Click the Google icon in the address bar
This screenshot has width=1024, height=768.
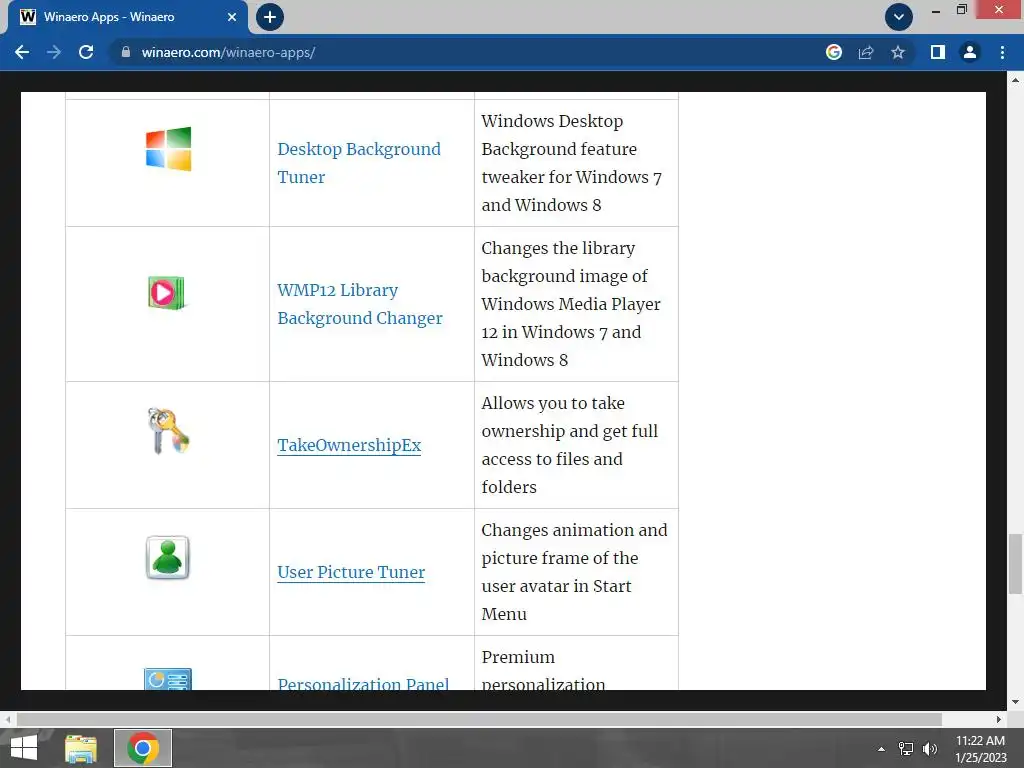834,52
